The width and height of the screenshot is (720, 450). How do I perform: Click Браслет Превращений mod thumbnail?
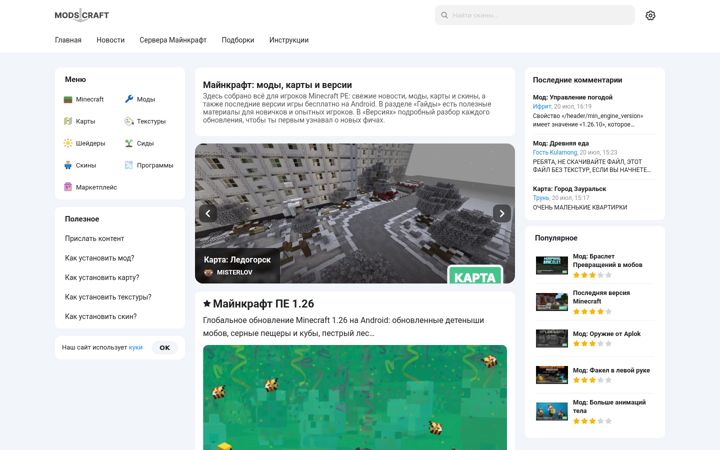(552, 265)
